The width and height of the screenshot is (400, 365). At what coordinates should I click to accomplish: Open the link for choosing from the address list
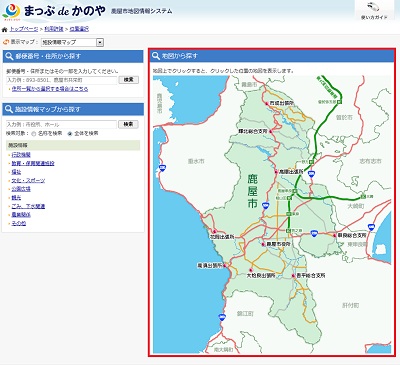coord(50,89)
